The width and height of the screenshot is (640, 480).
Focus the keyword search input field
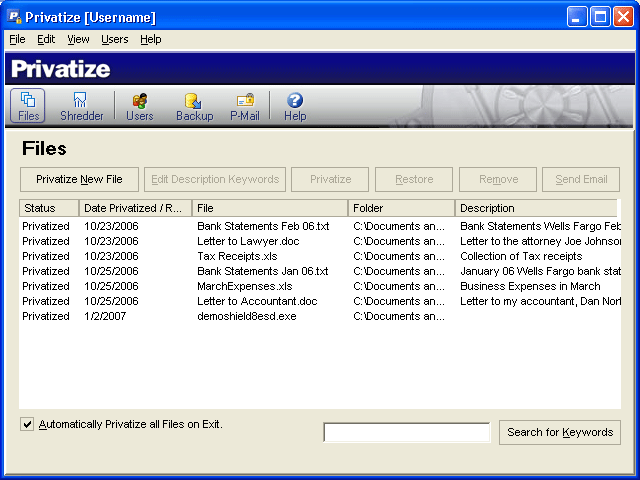coord(407,432)
